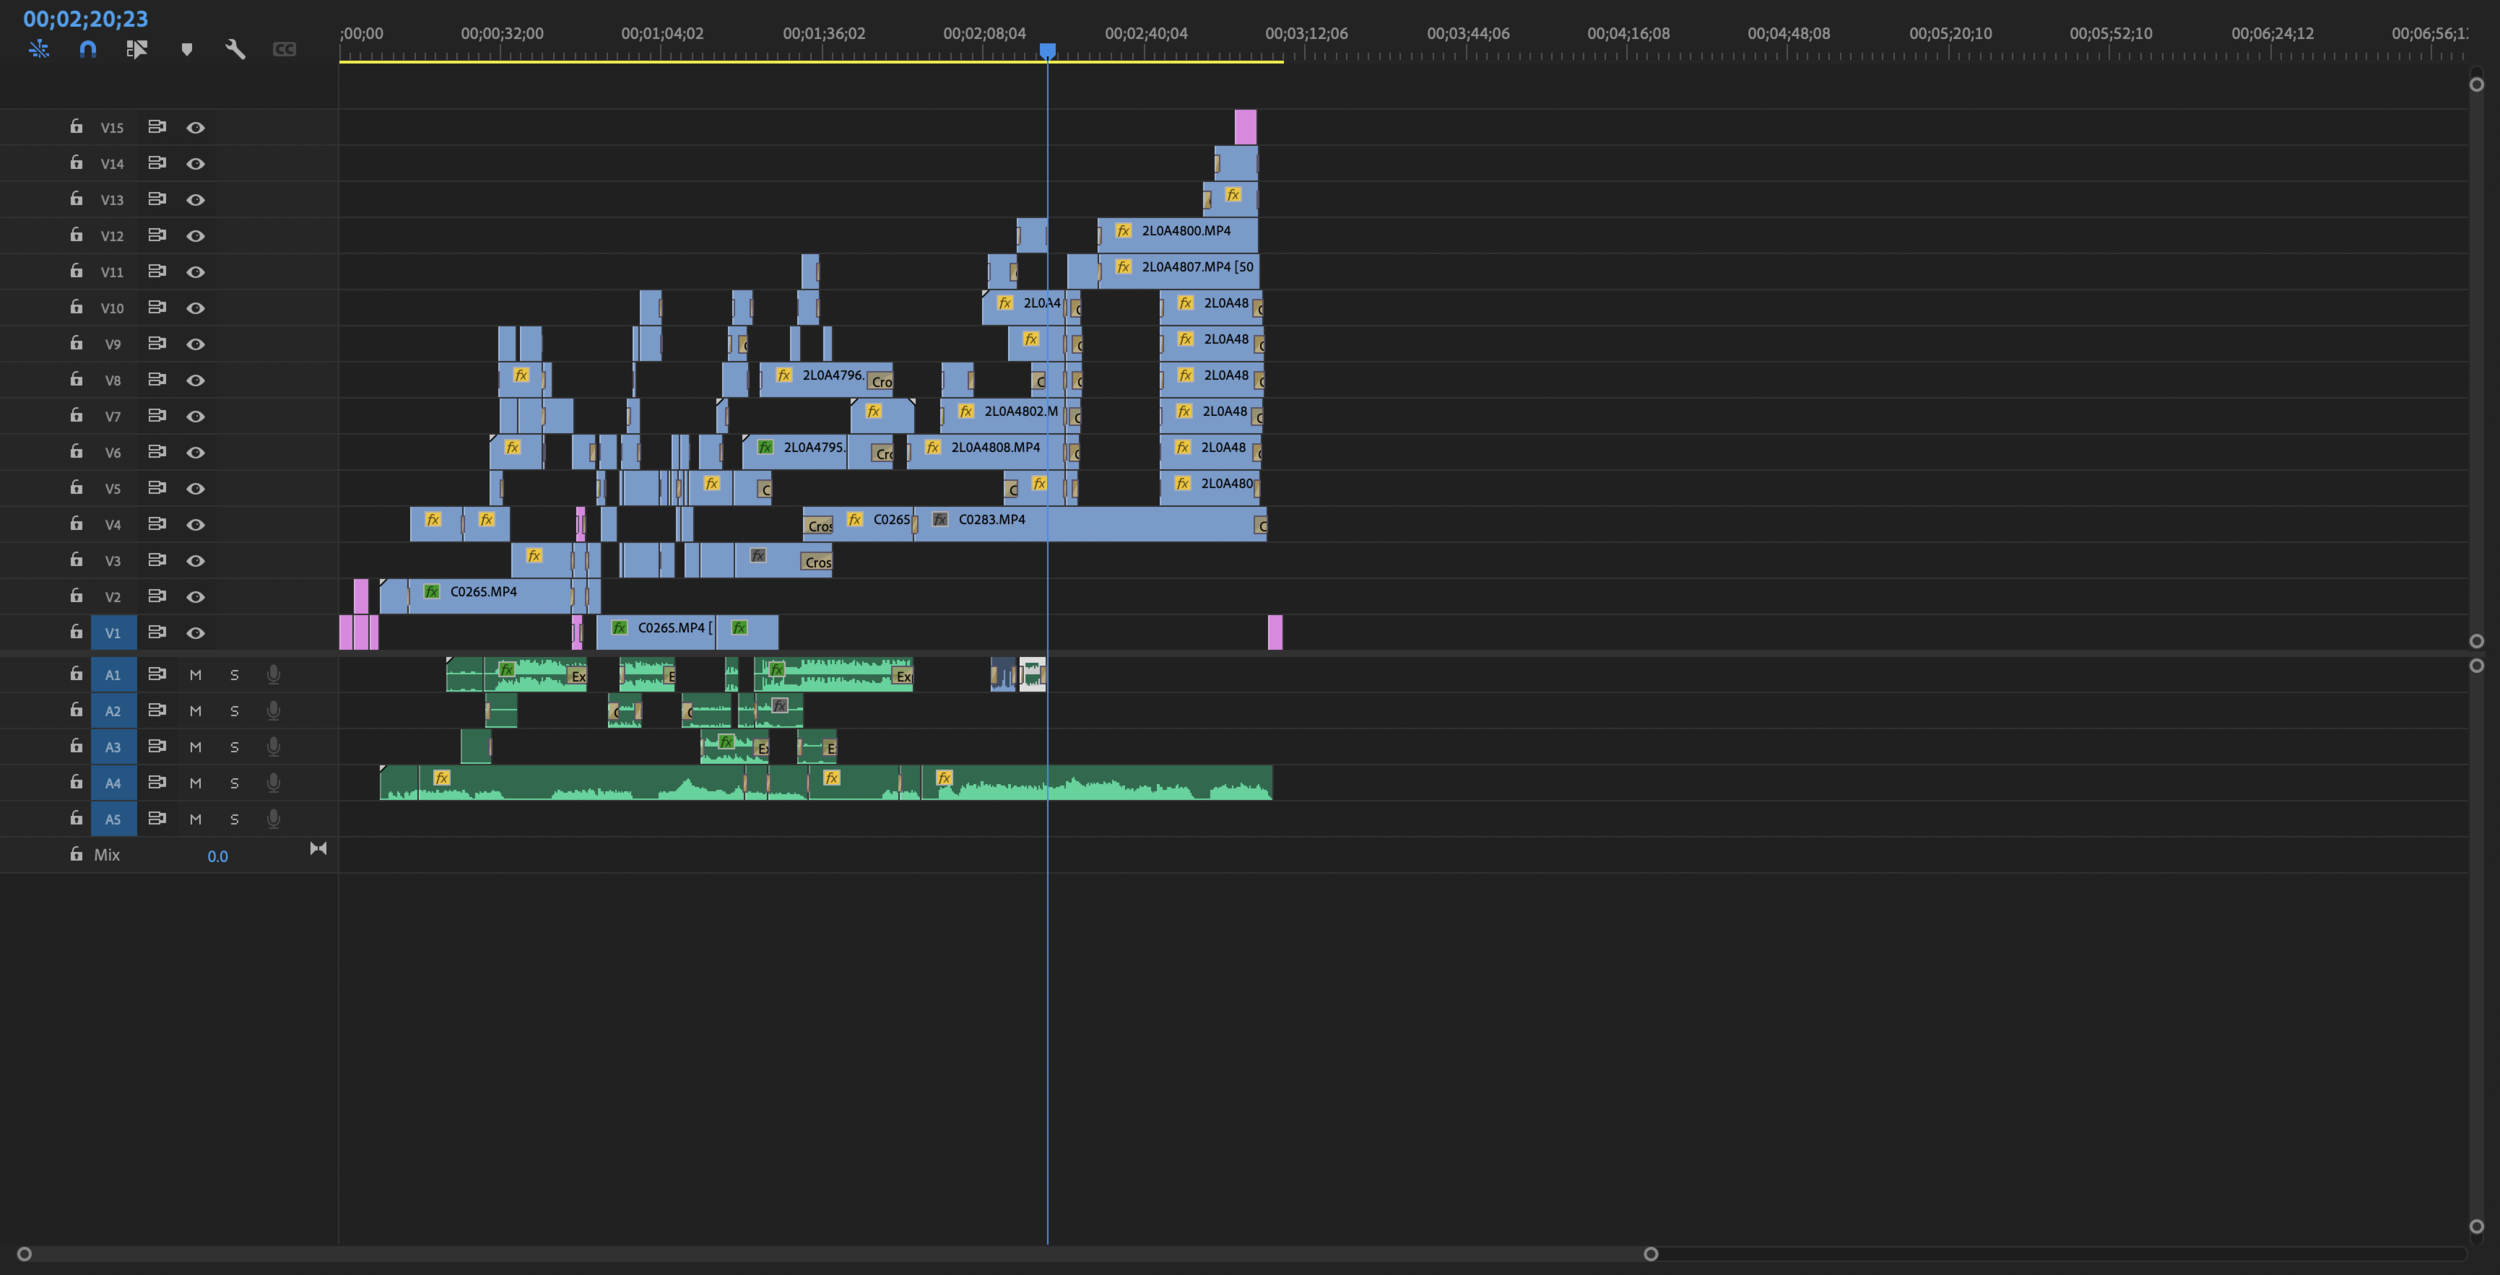2500x1275 pixels.
Task: Click the Sync Lock icon on track V3
Action: pyautogui.click(x=158, y=560)
